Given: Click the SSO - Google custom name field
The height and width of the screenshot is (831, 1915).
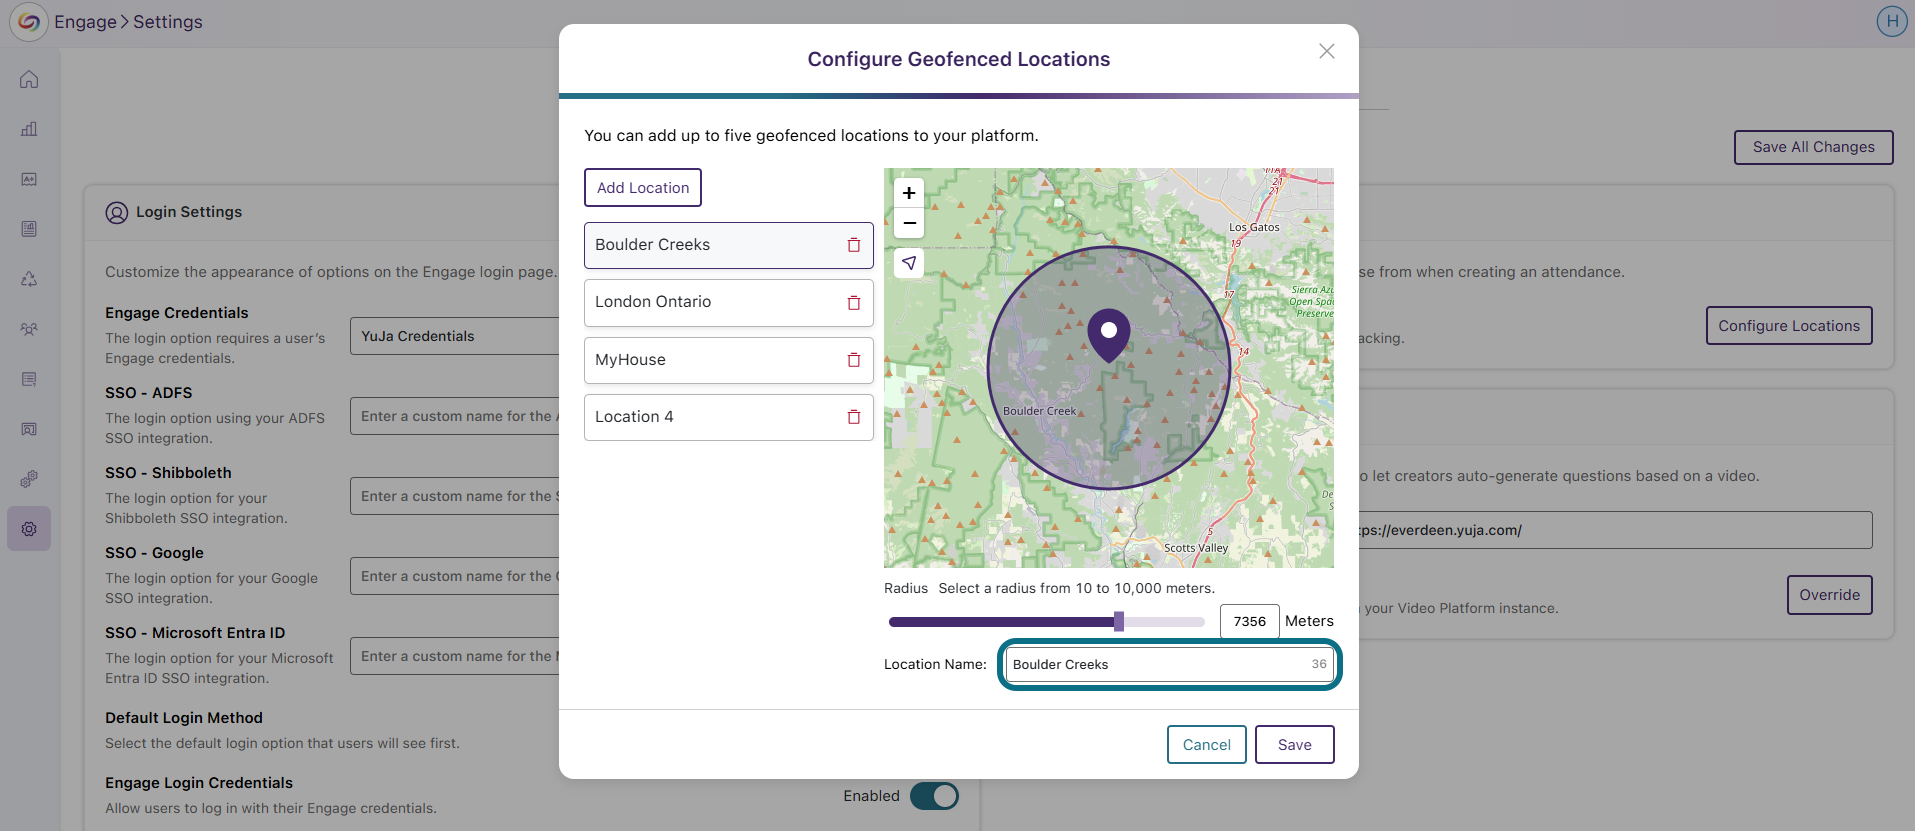Looking at the screenshot, I should (x=455, y=576).
